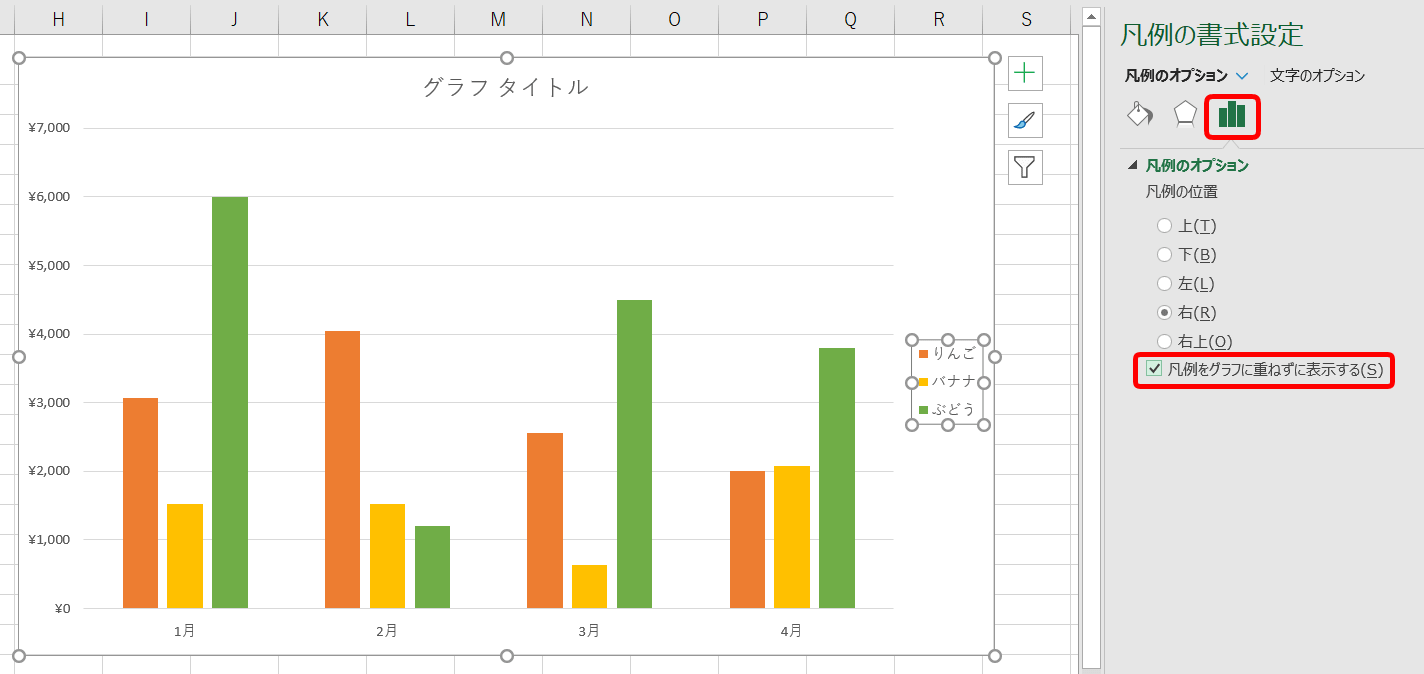Select the Legend Options bar chart icon
This screenshot has height=674, width=1424.
[1232, 115]
